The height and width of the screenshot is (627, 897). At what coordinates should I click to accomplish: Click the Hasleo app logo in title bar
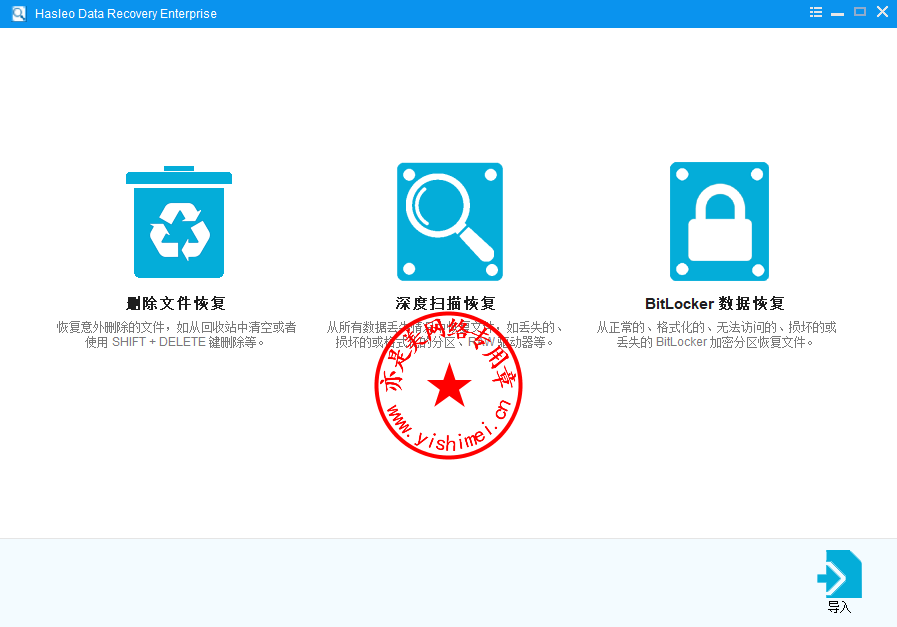coord(19,14)
